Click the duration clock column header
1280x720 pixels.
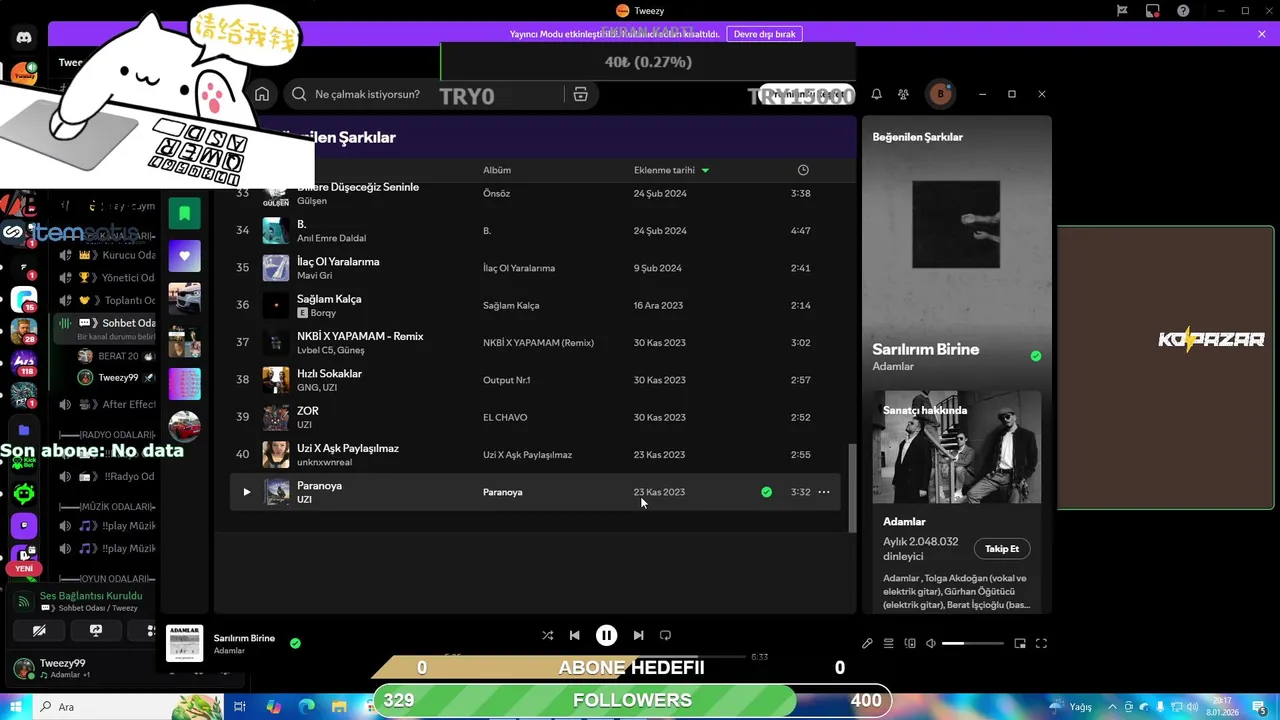coord(802,170)
